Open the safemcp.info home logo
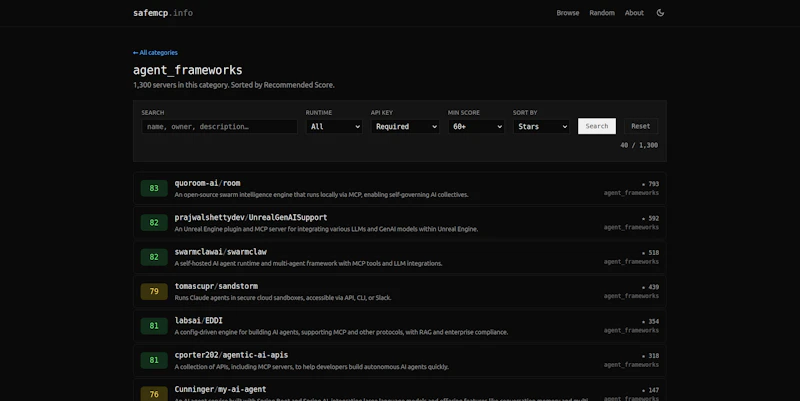The image size is (800, 401). tap(163, 13)
